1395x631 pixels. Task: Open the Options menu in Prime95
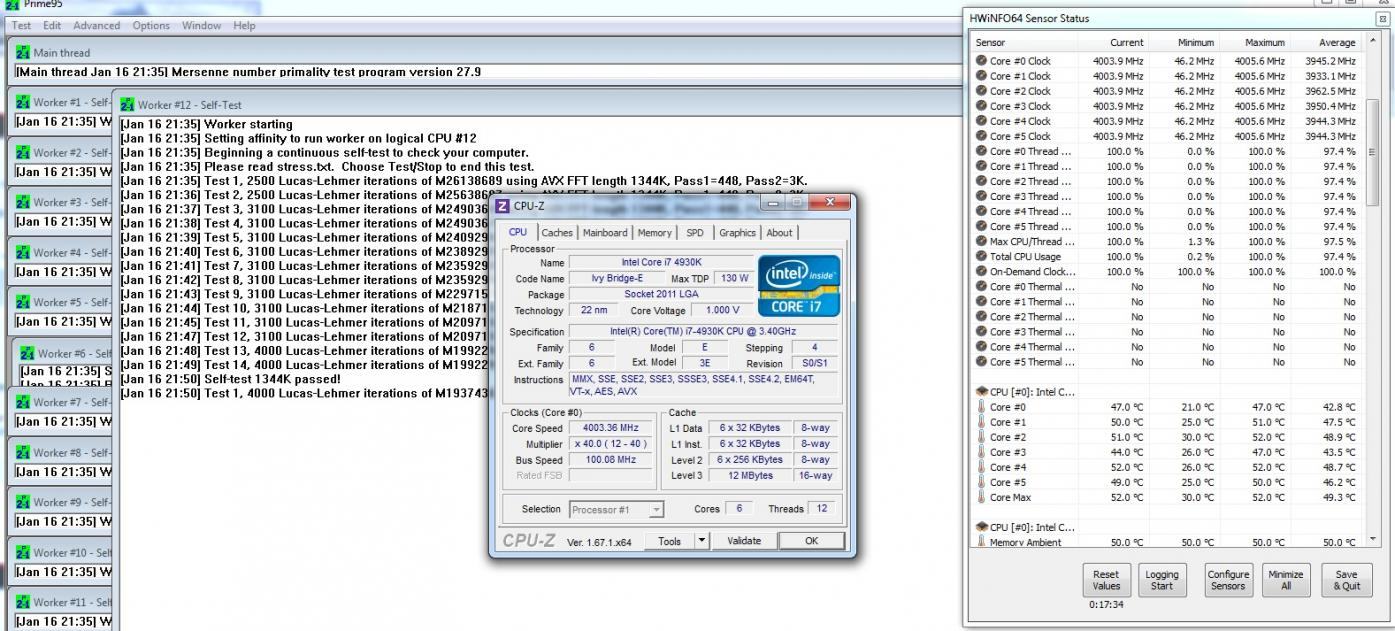coord(151,25)
